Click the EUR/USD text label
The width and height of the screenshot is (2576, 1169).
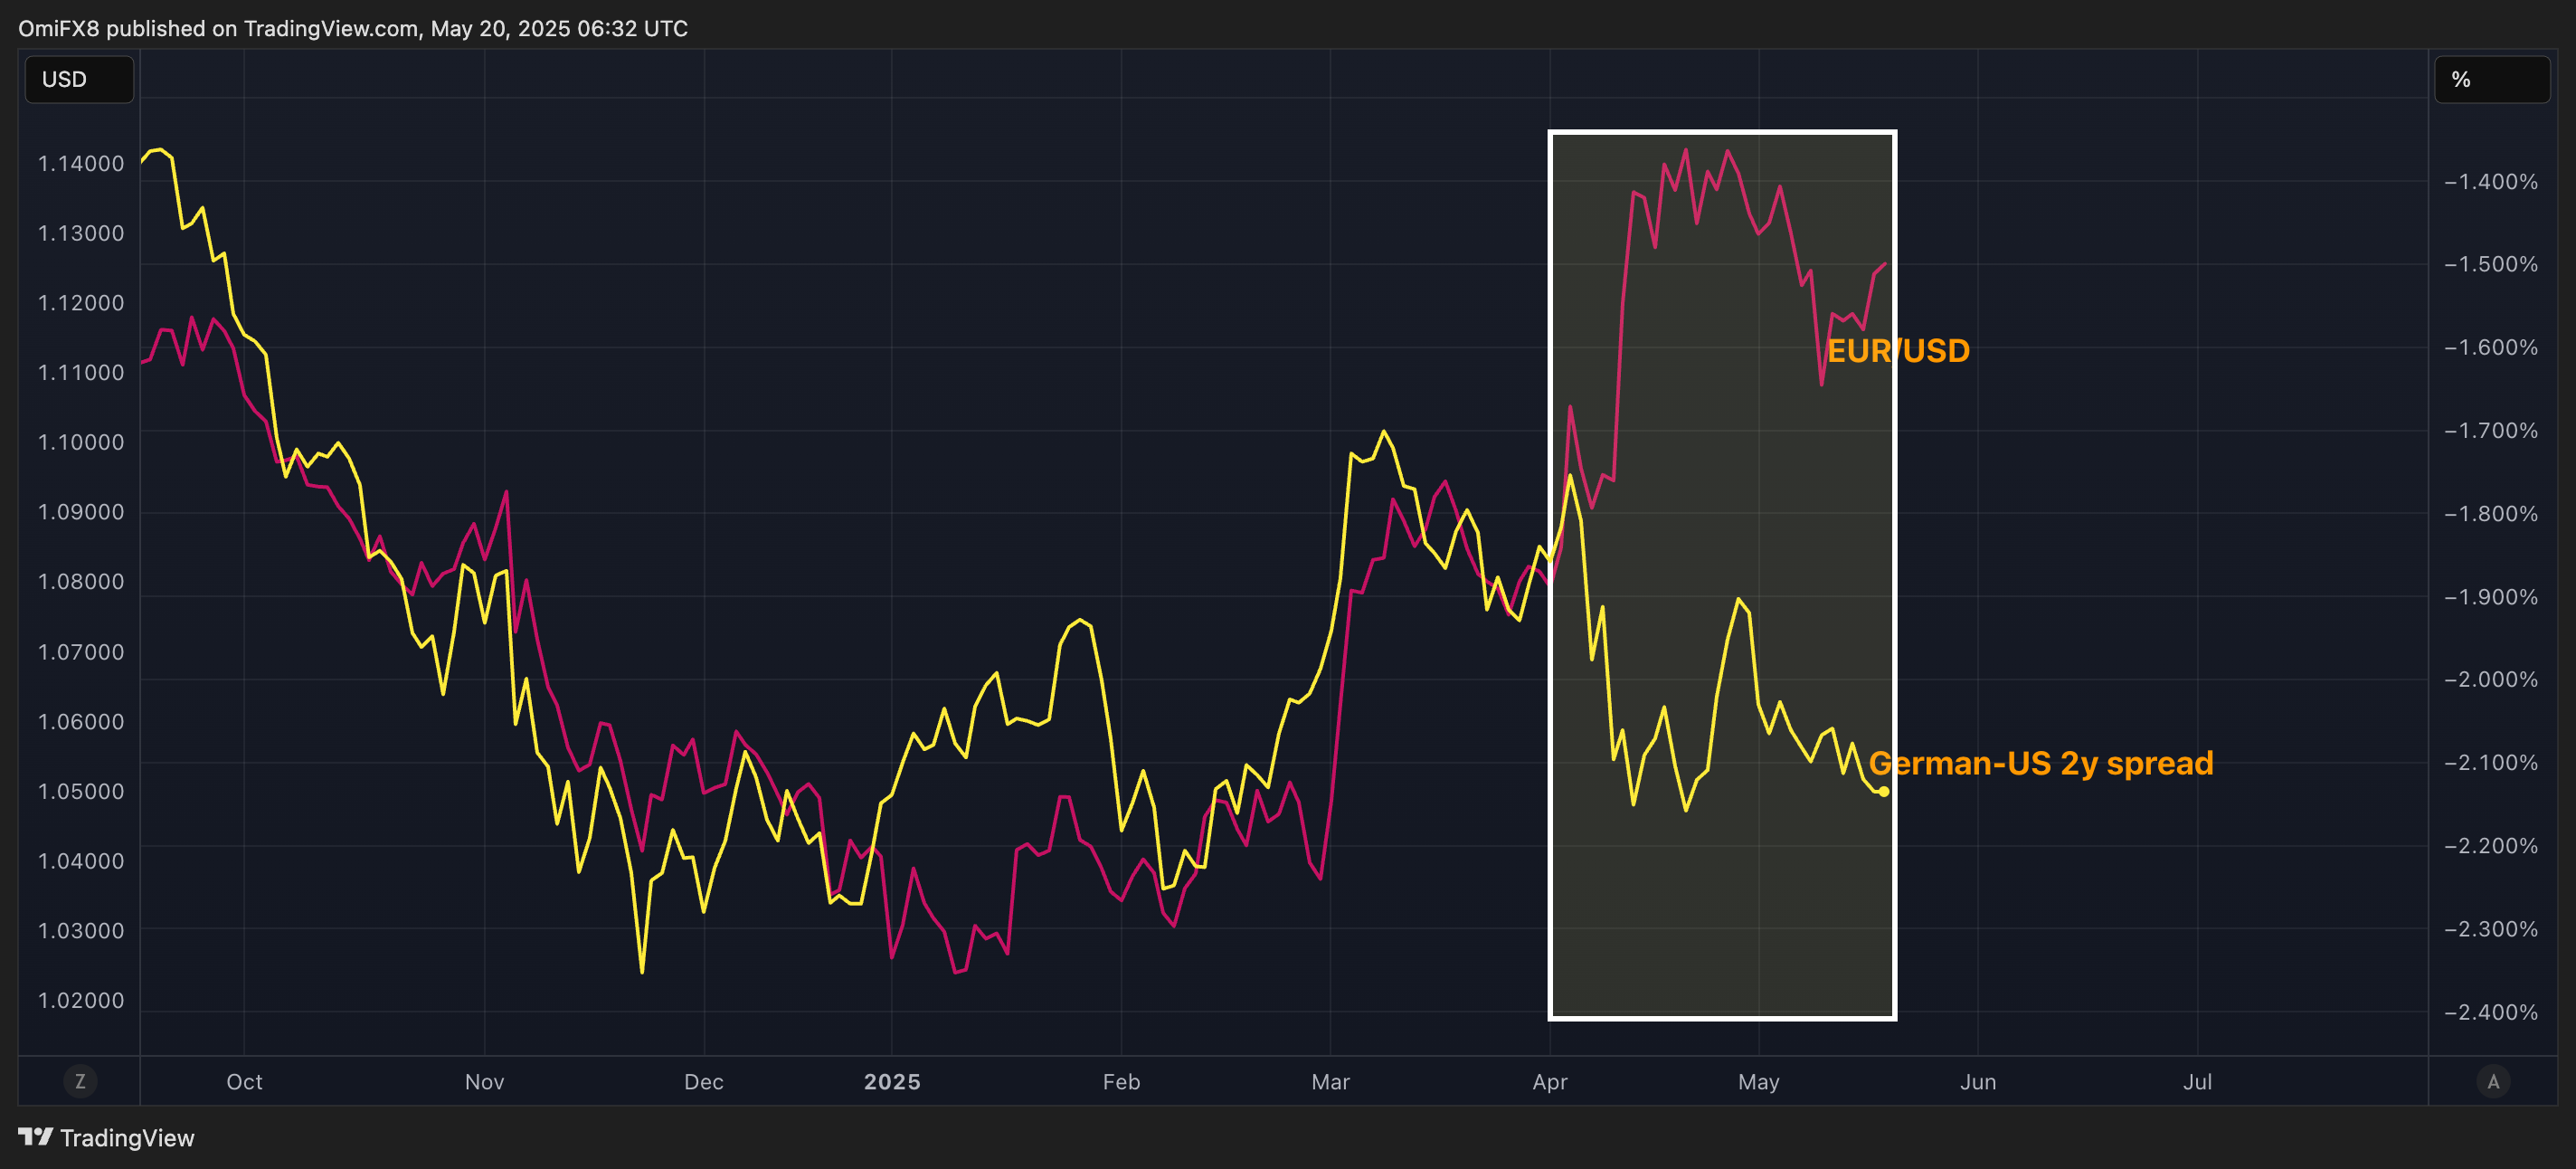coord(1898,351)
